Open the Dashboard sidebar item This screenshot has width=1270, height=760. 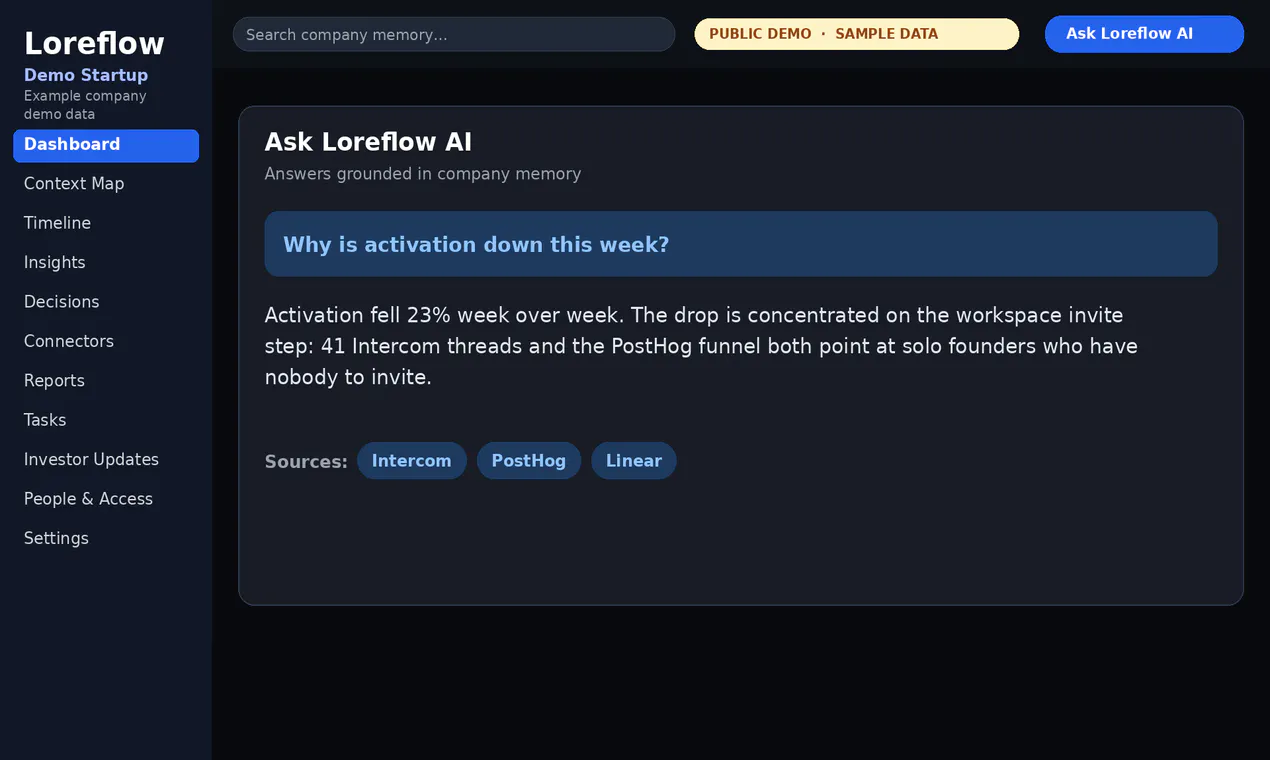point(106,145)
